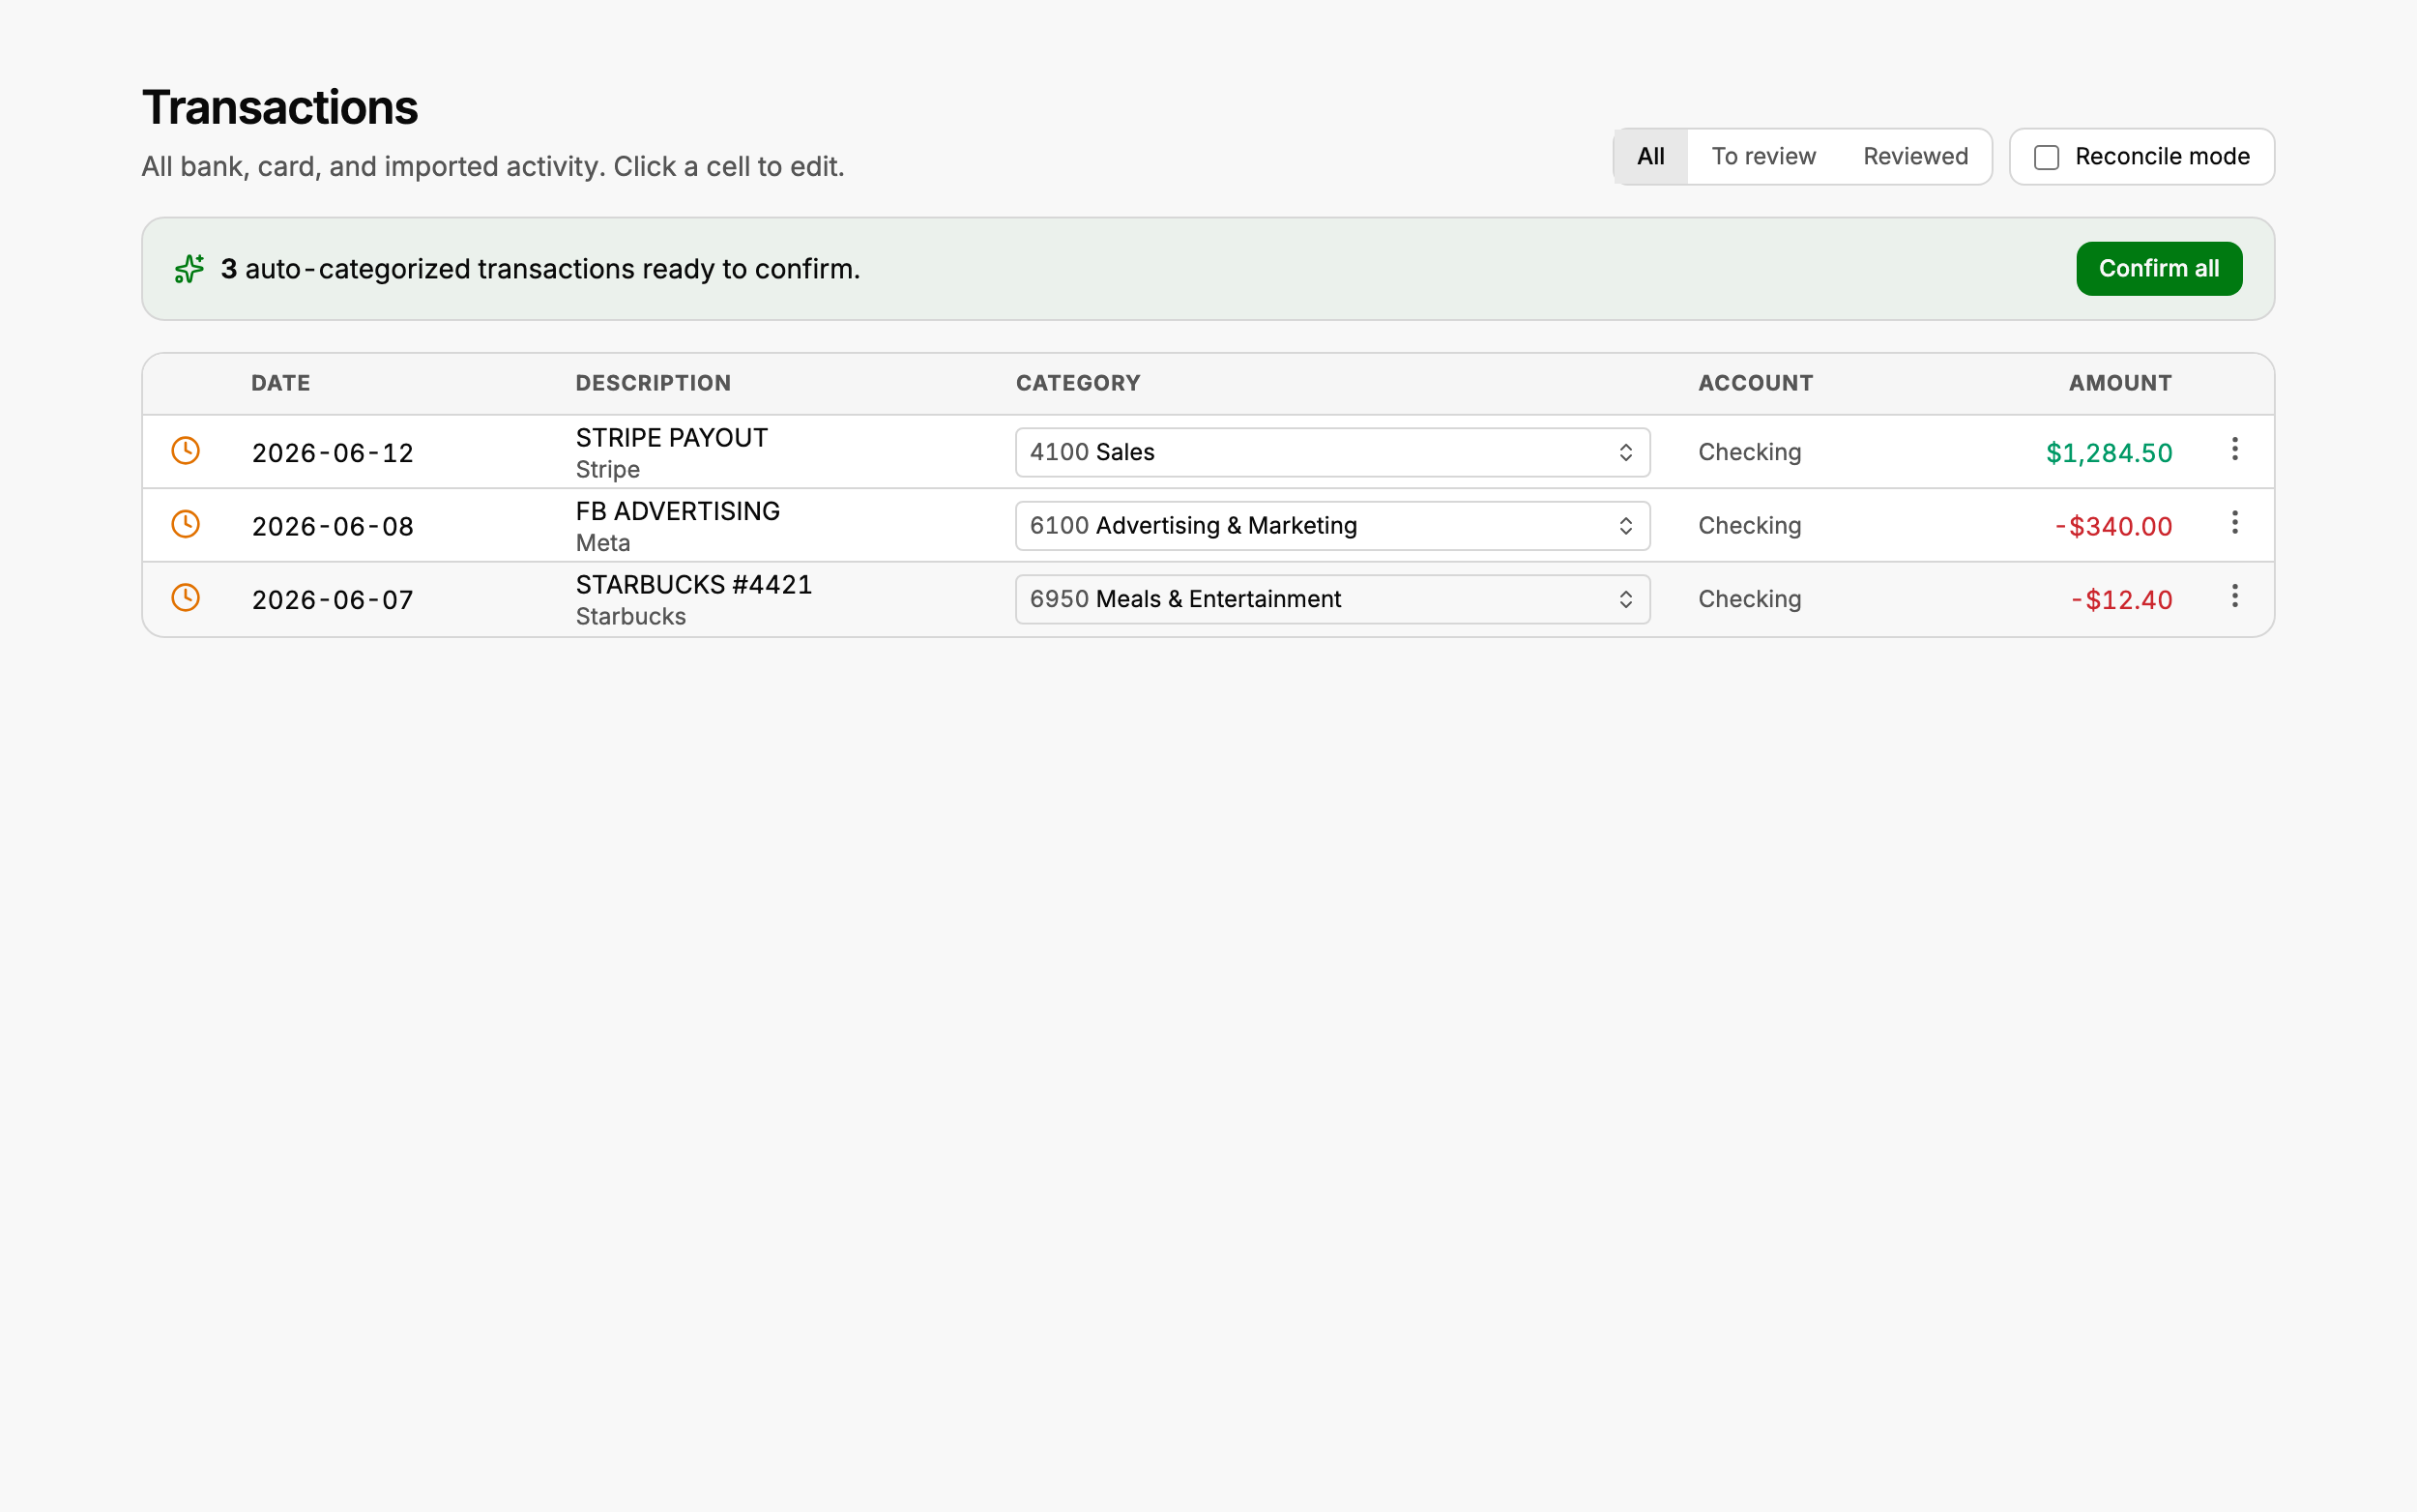
Task: Switch to the To review tab
Action: pyautogui.click(x=1763, y=157)
